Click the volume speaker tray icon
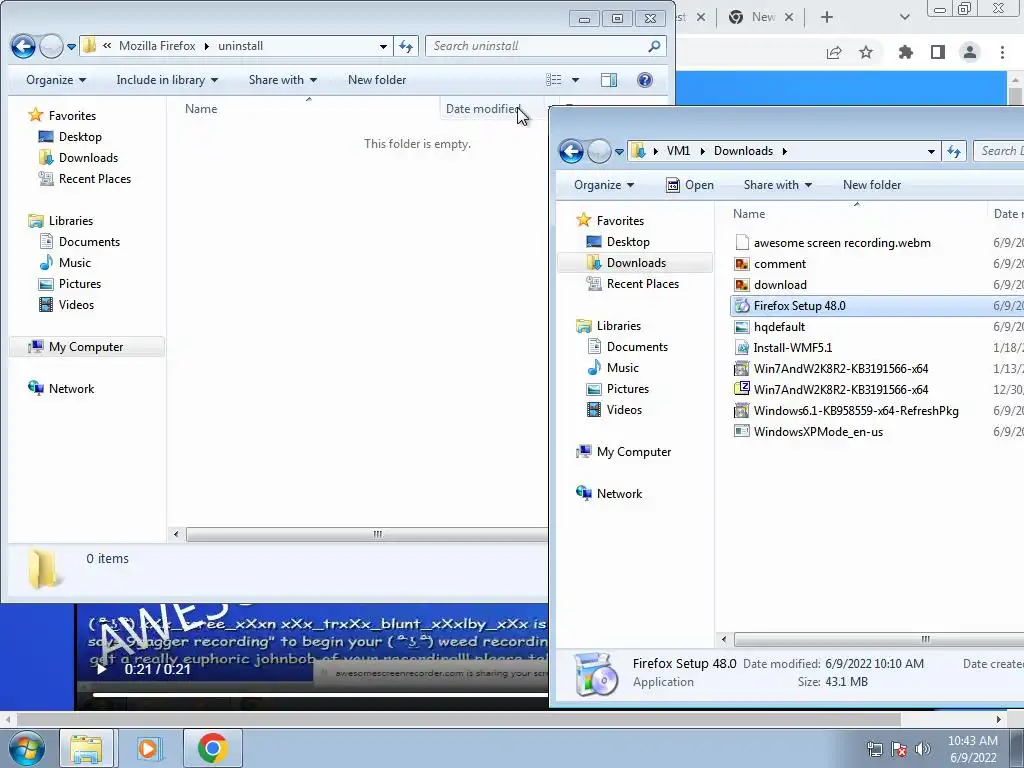The width and height of the screenshot is (1024, 768). click(x=923, y=749)
